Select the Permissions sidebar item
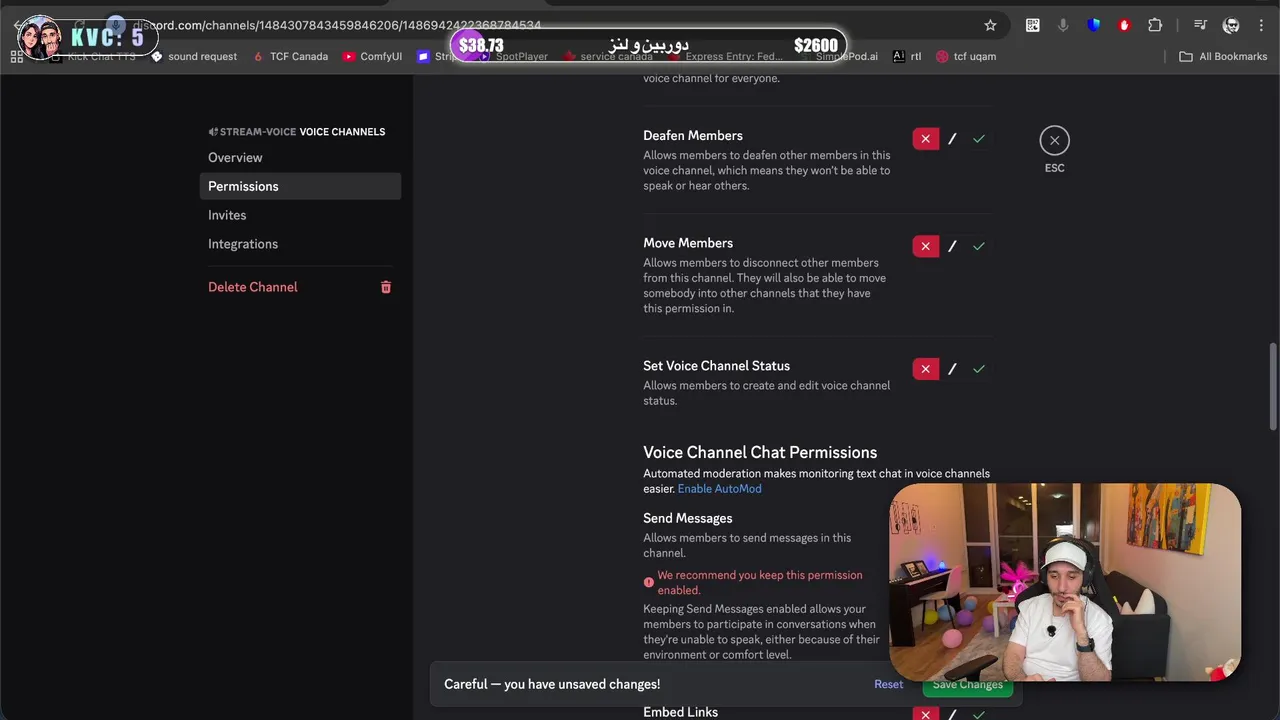 [x=300, y=186]
